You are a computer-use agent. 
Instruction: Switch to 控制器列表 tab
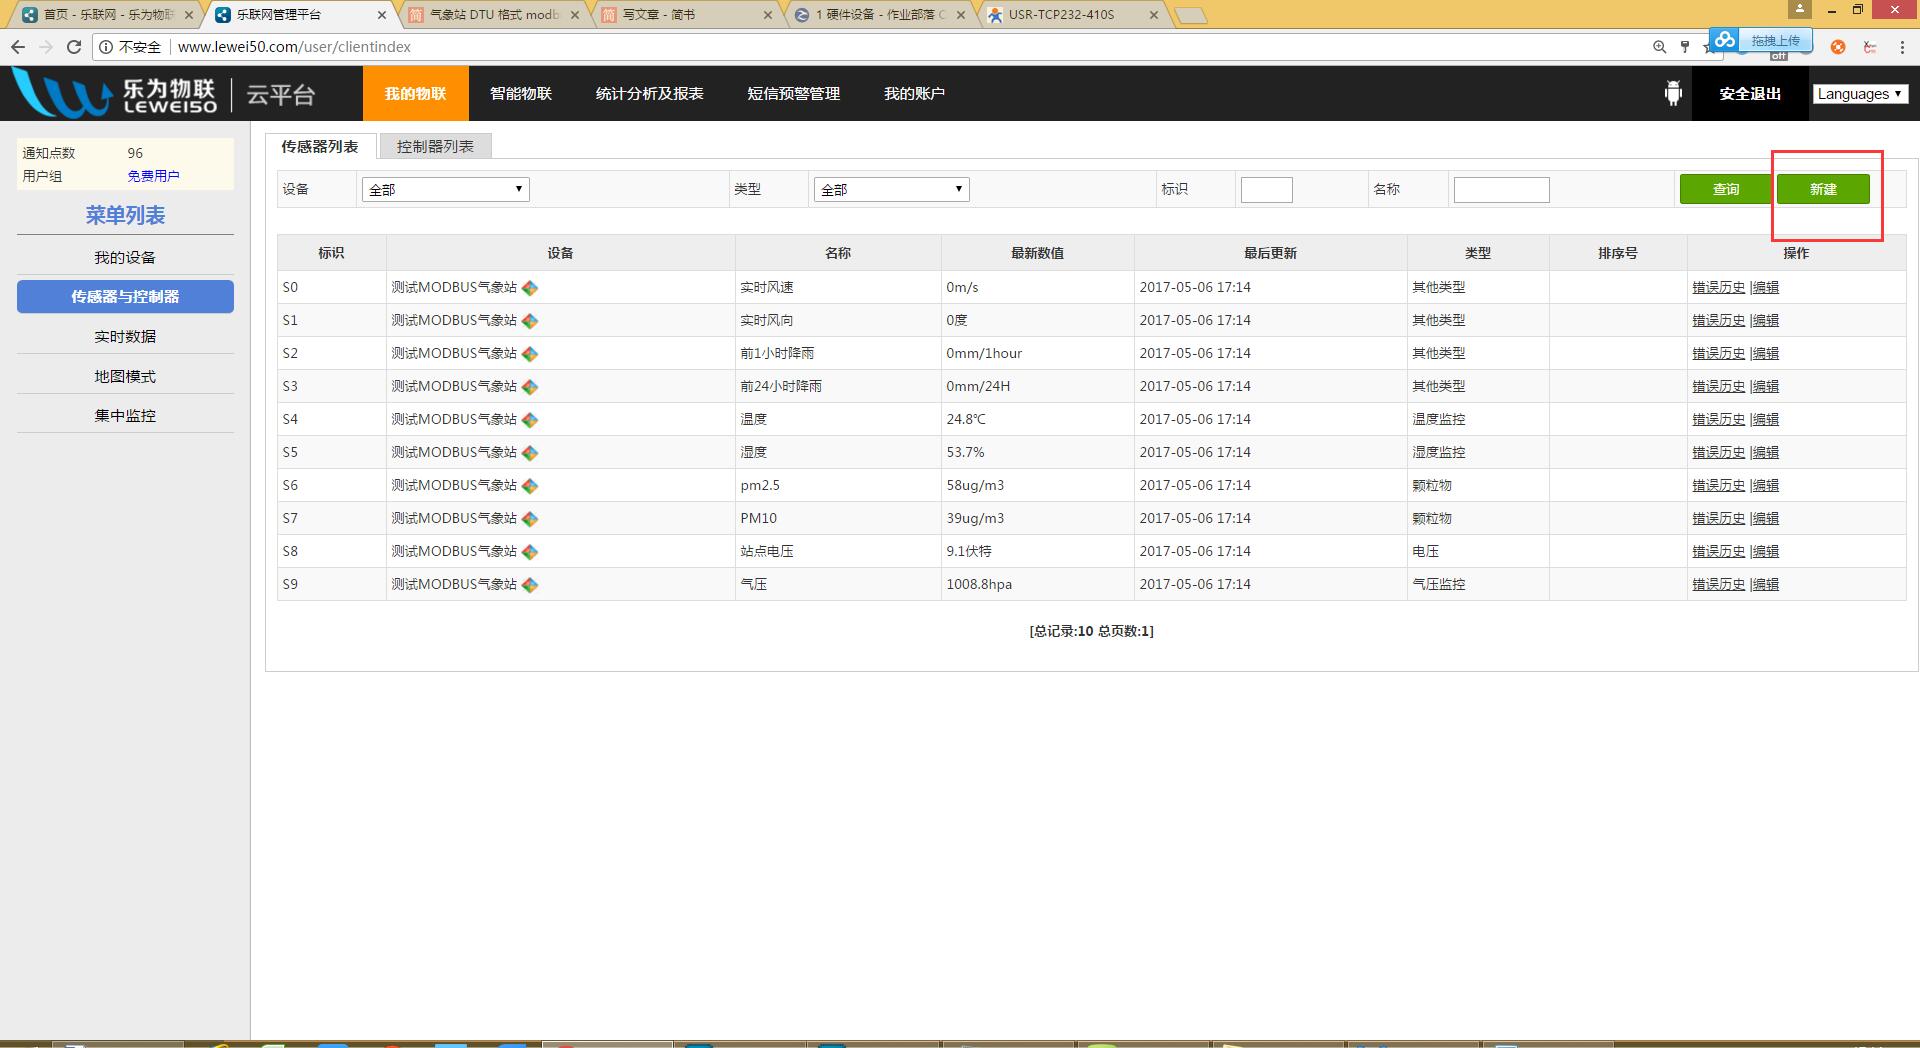[435, 146]
